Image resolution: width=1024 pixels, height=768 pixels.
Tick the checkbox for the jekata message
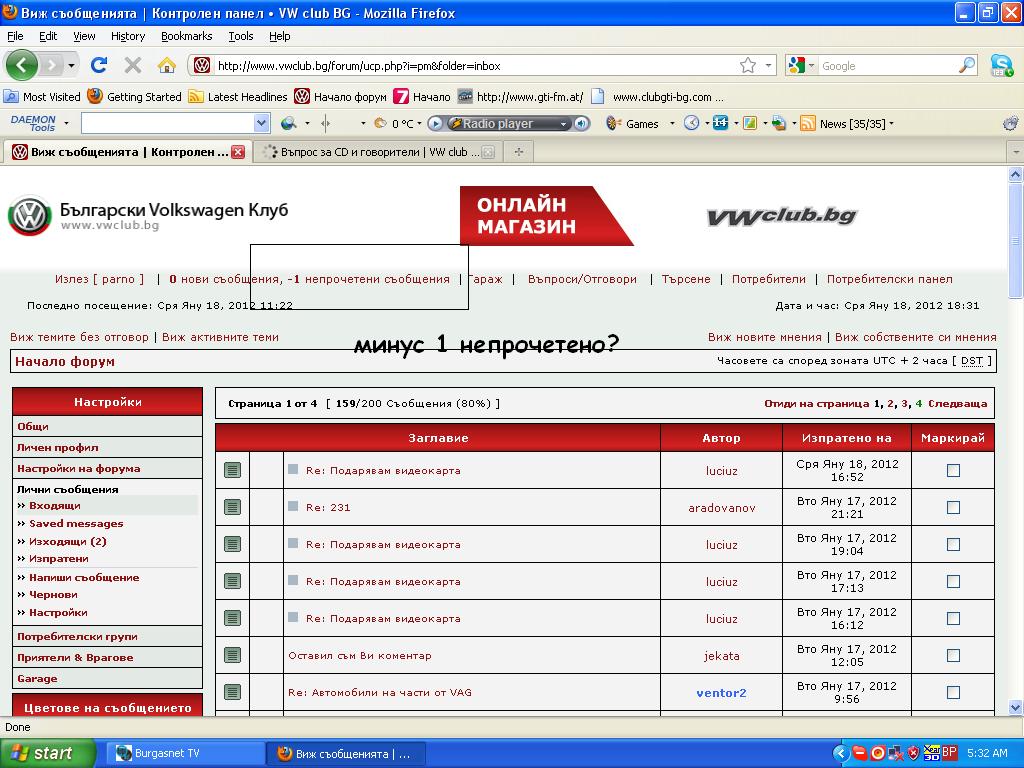[953, 656]
